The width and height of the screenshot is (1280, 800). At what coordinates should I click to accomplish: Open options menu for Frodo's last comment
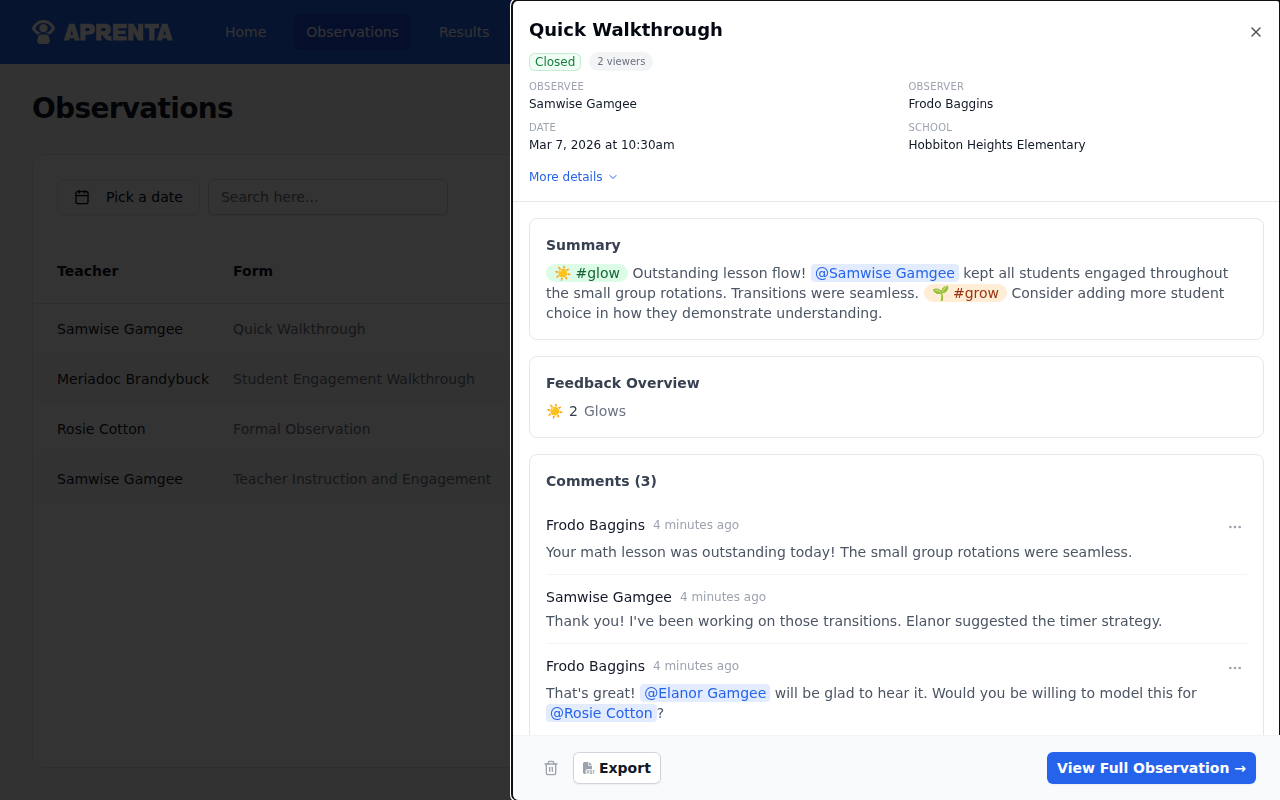click(x=1235, y=668)
